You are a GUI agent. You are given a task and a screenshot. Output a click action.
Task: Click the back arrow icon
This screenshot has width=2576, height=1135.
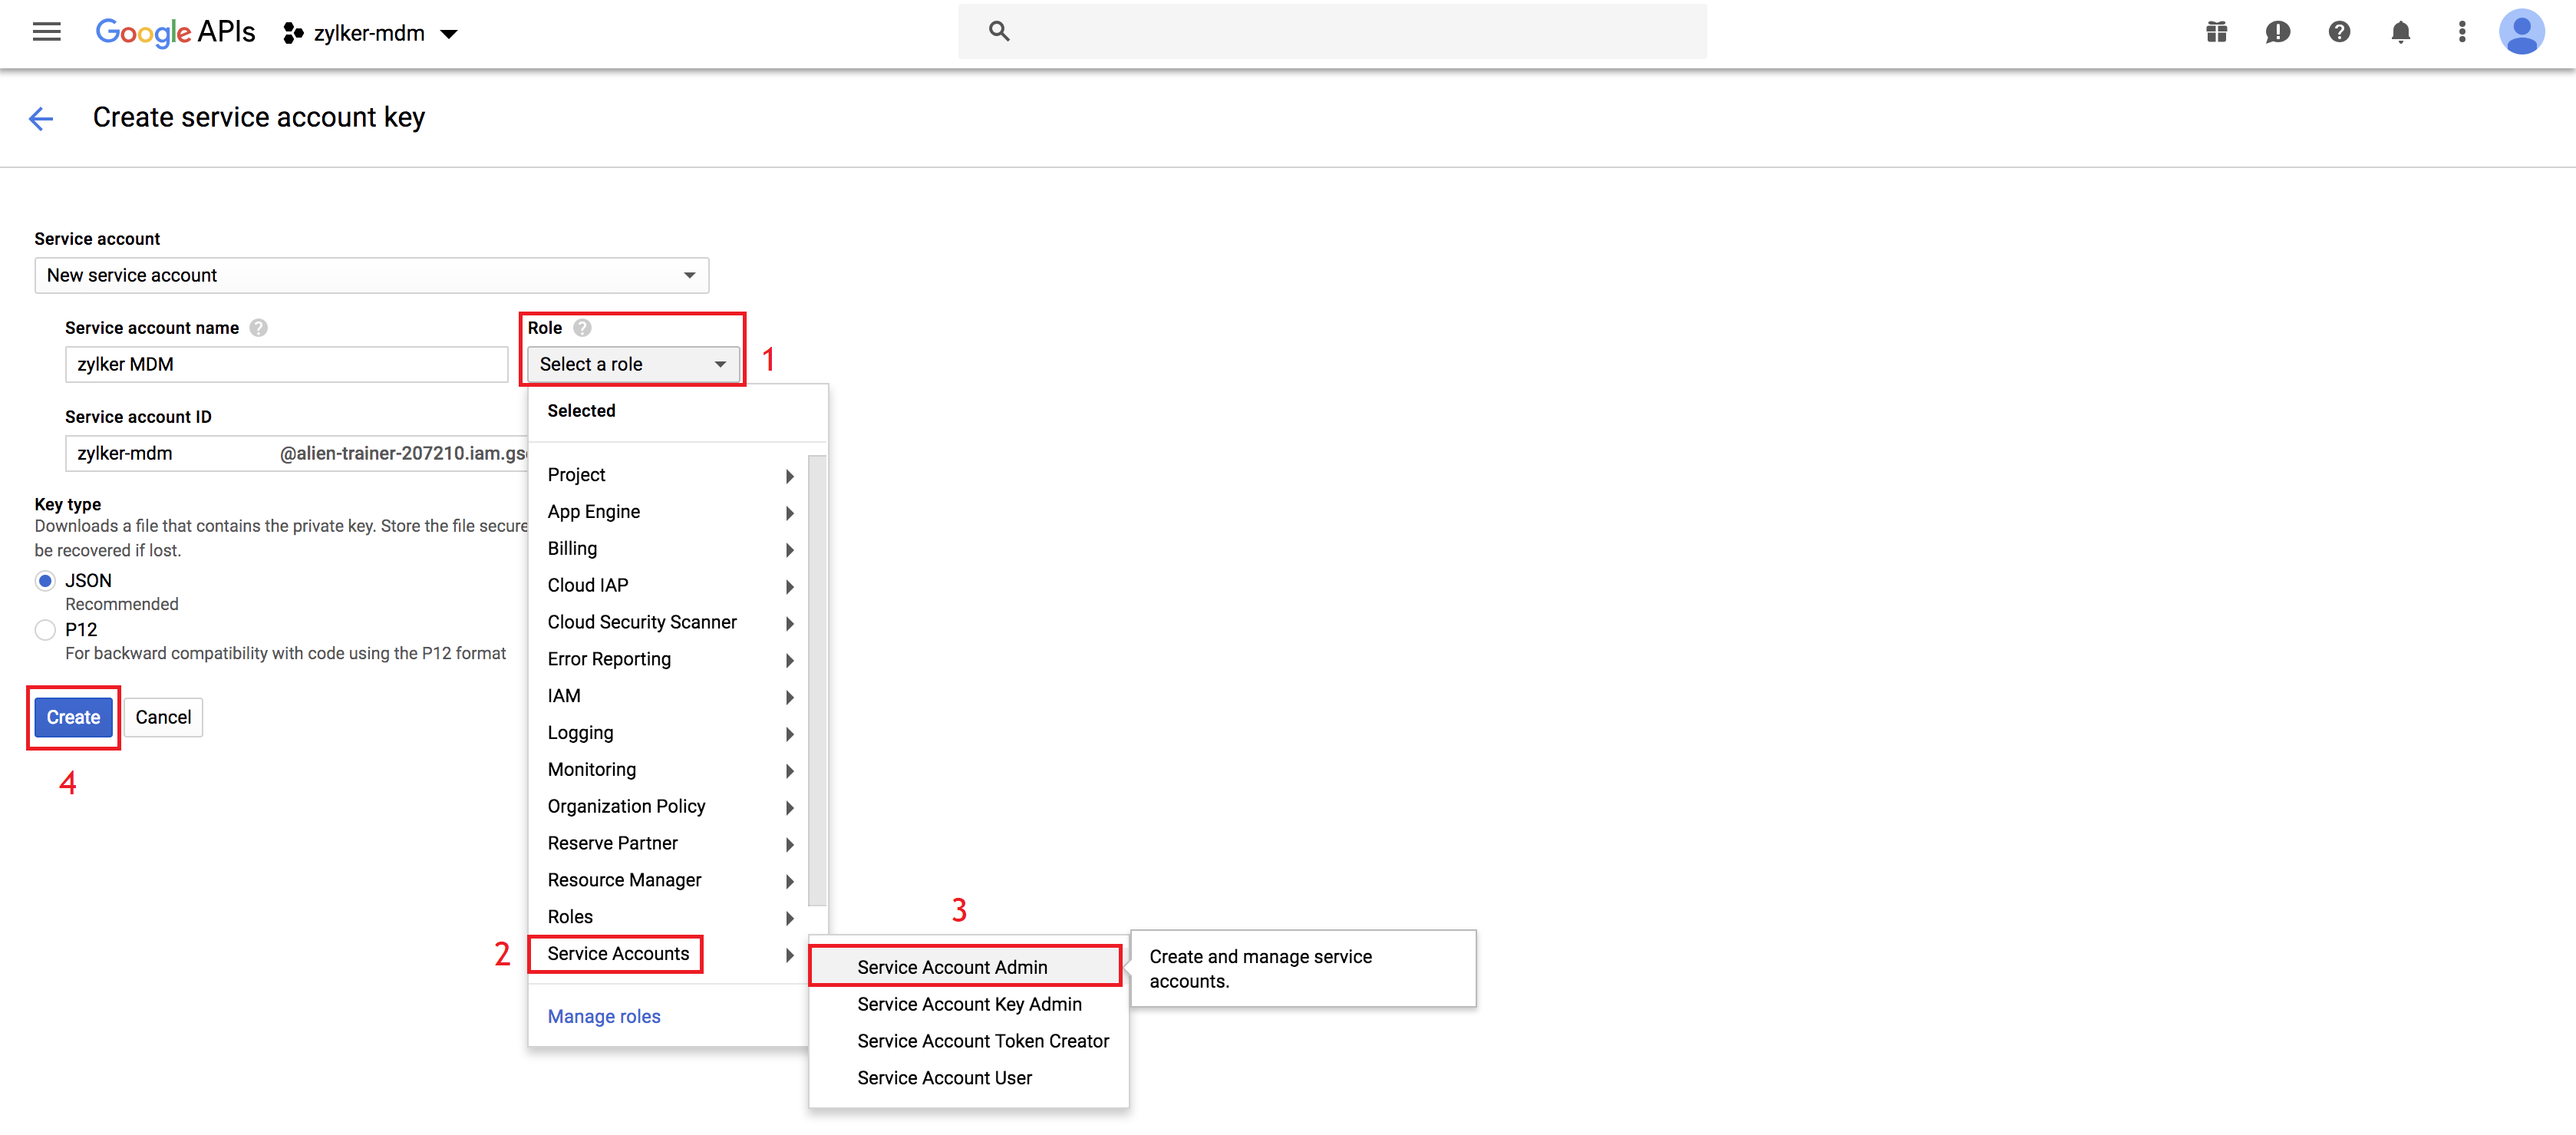(41, 119)
